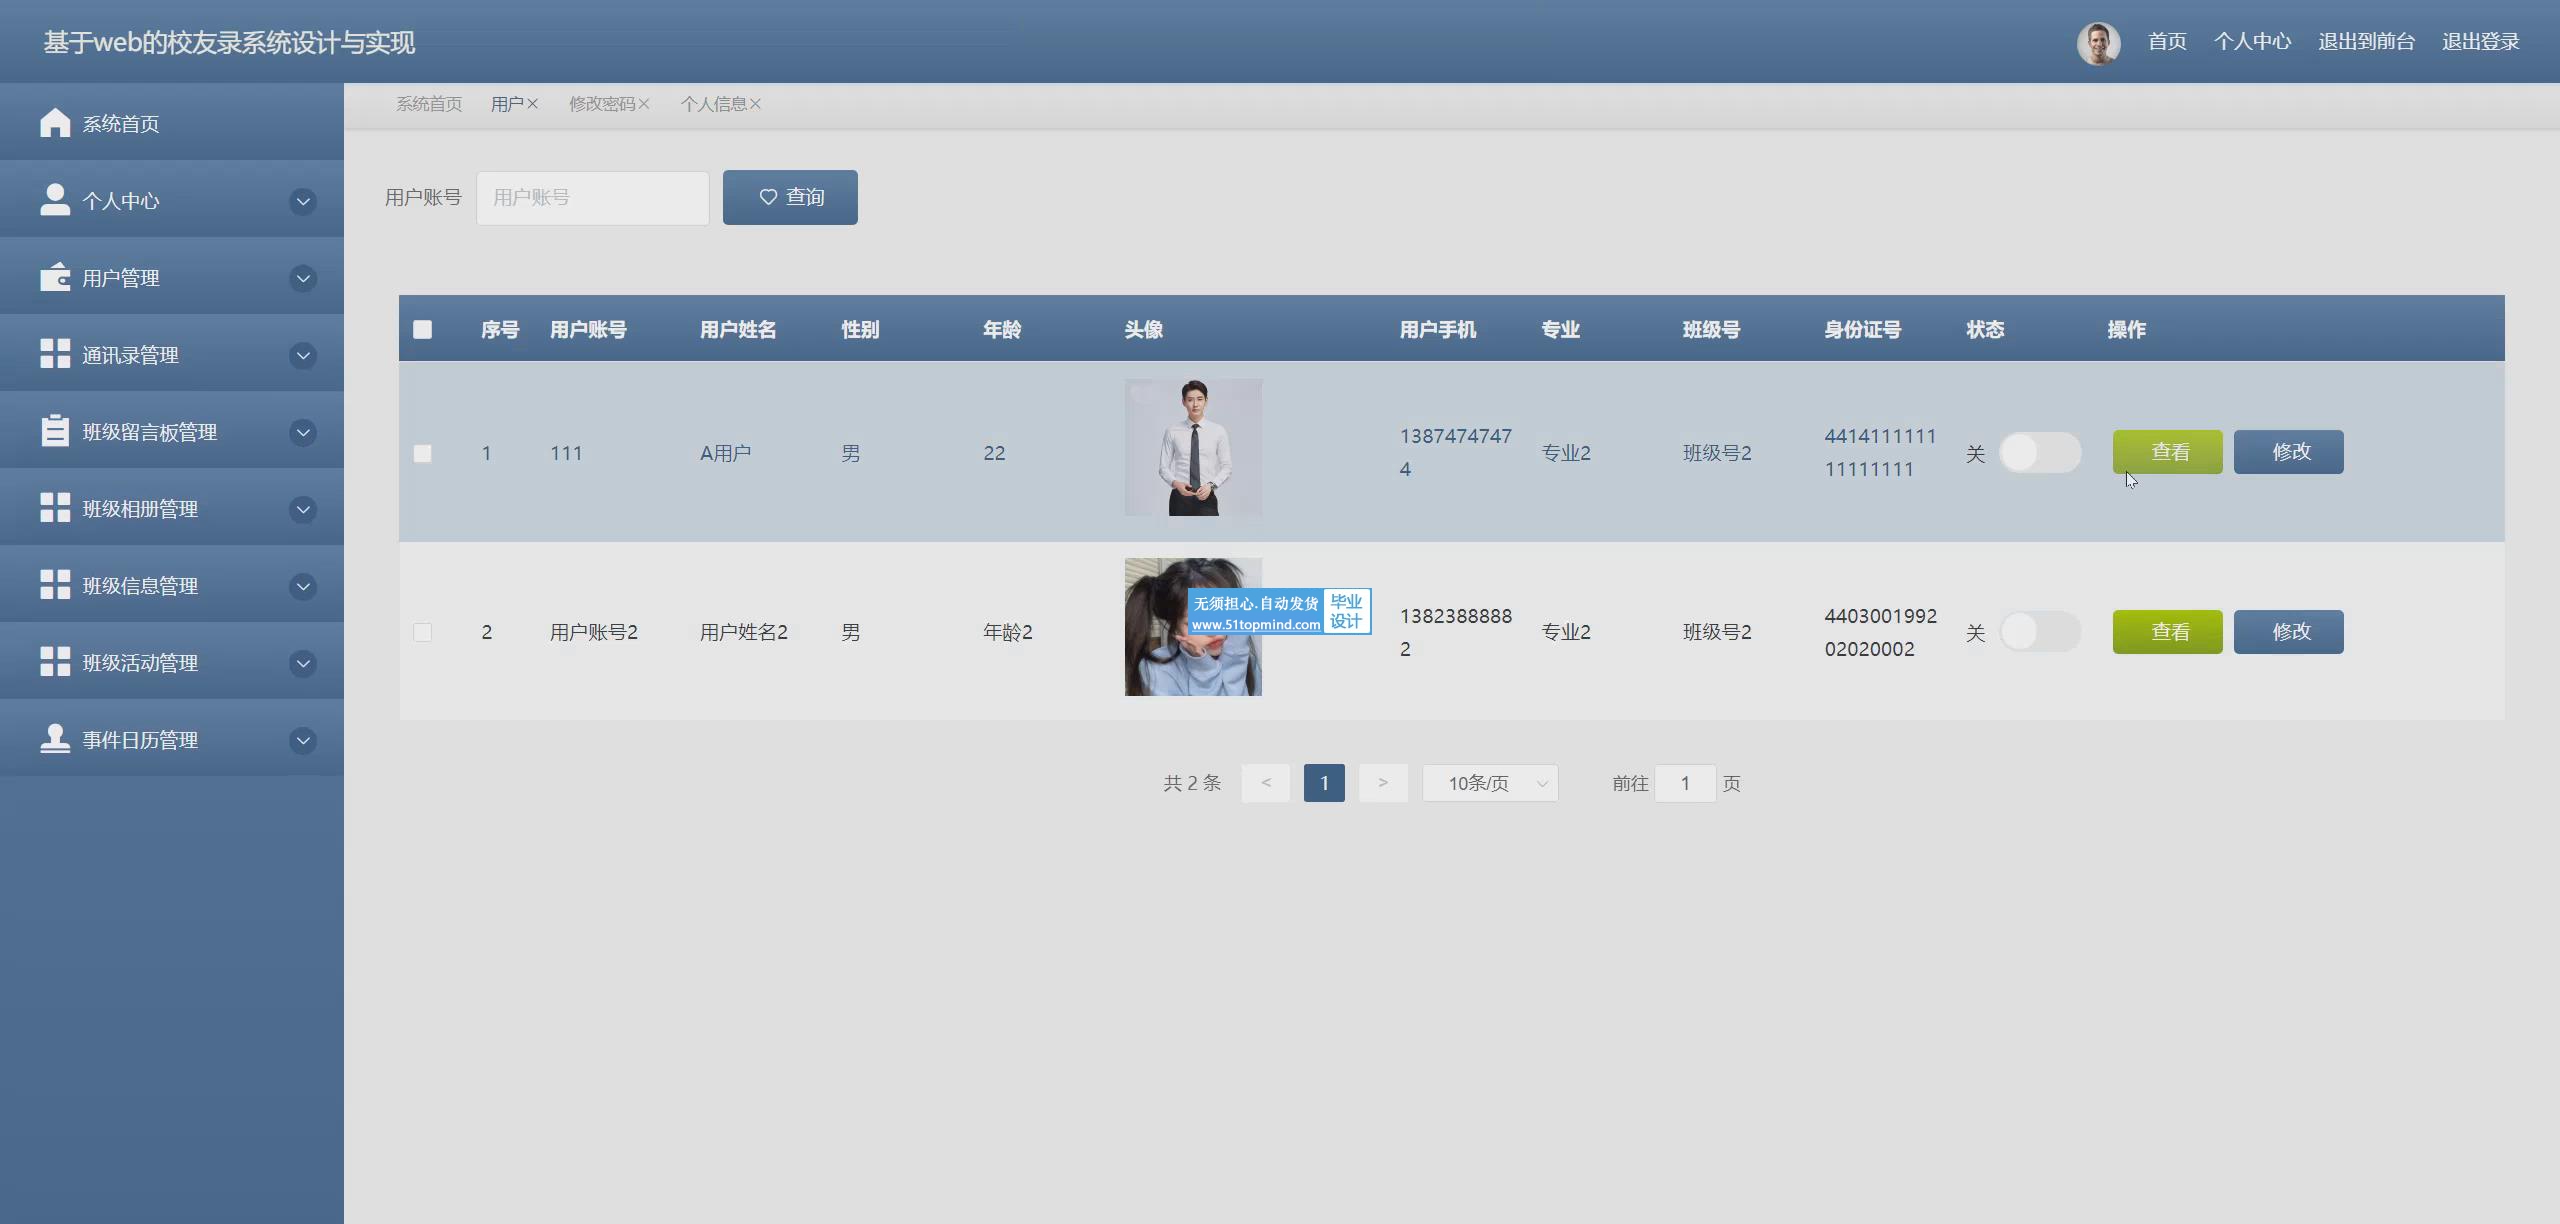Expand the 班级相册管理 menu chevron
Viewport: 2560px width, 1224px height.
(x=303, y=509)
